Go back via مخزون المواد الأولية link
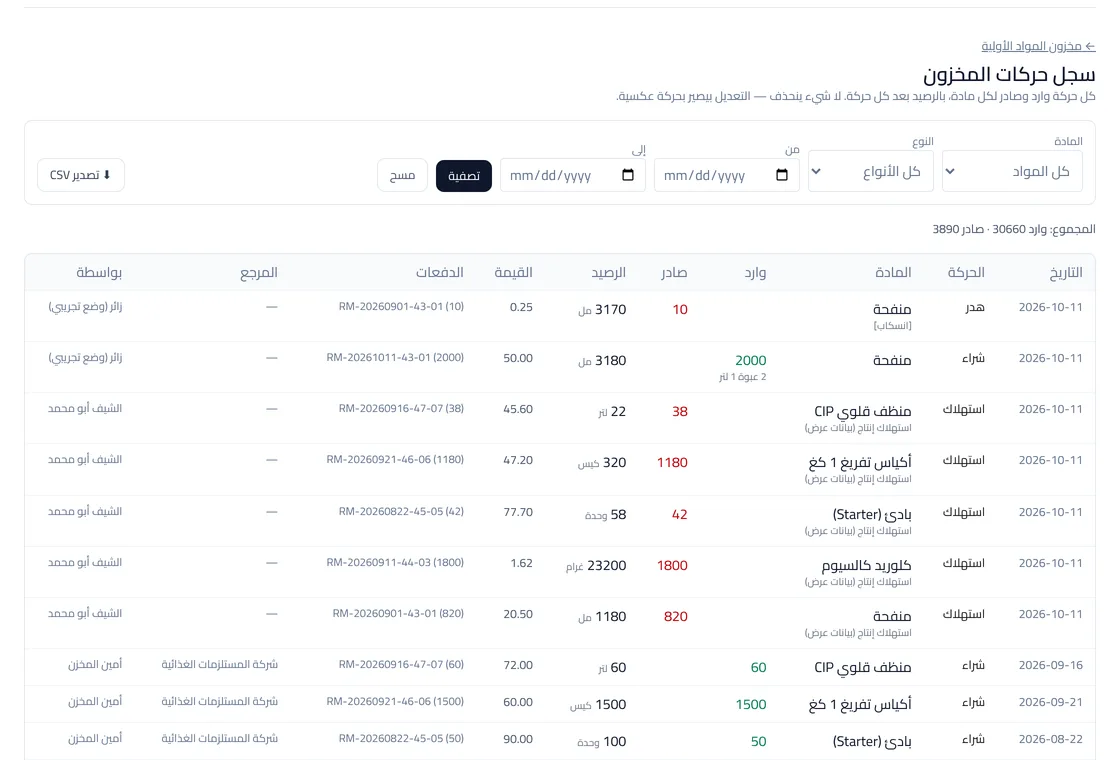1120x760 pixels. tap(1038, 46)
